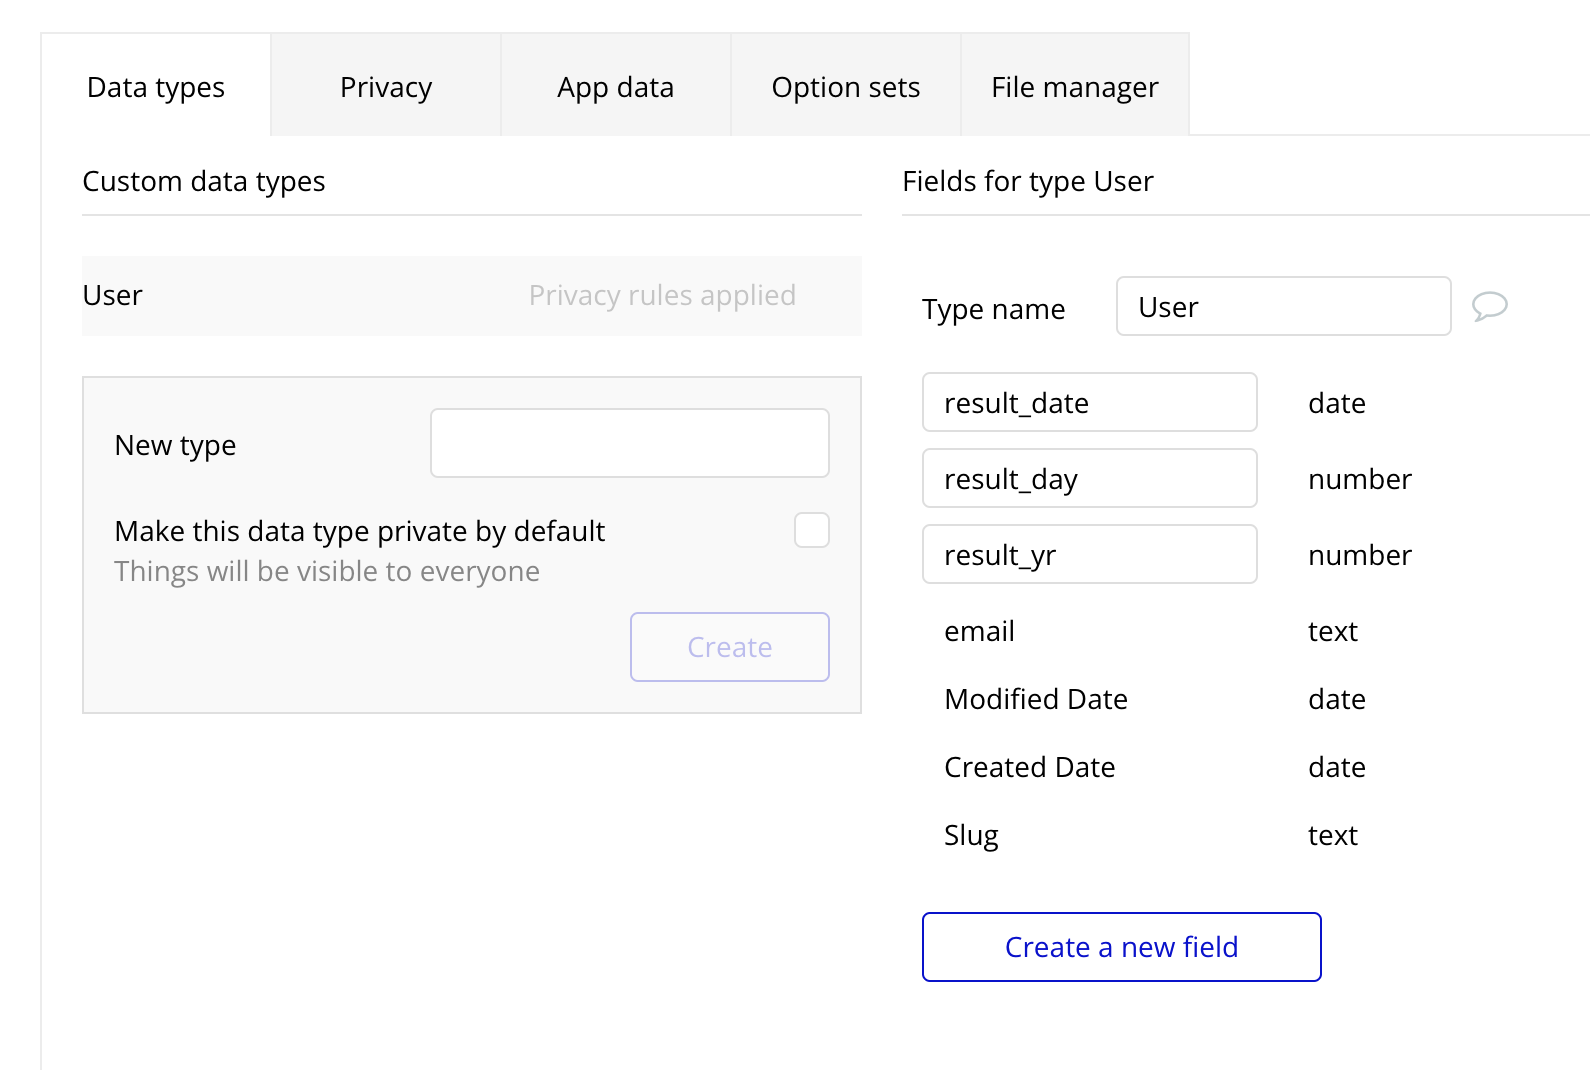Viewport: 1590px width, 1070px height.
Task: Check 'Make this data type private' checkbox
Action: tap(811, 530)
